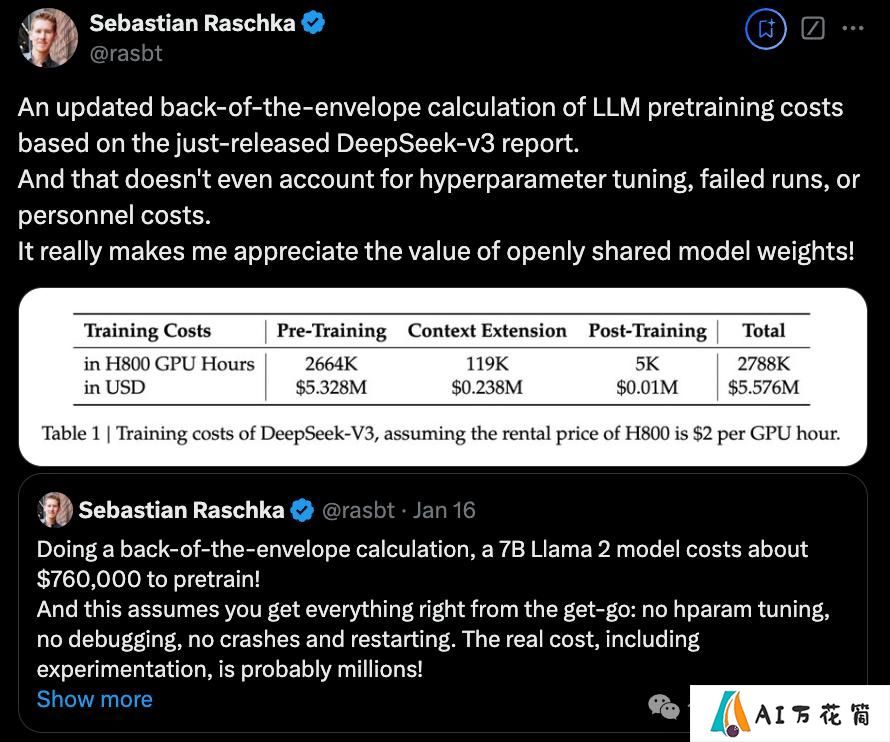The image size is (890, 742).
Task: Click the bookmark-plus icon in the header
Action: (x=766, y=28)
